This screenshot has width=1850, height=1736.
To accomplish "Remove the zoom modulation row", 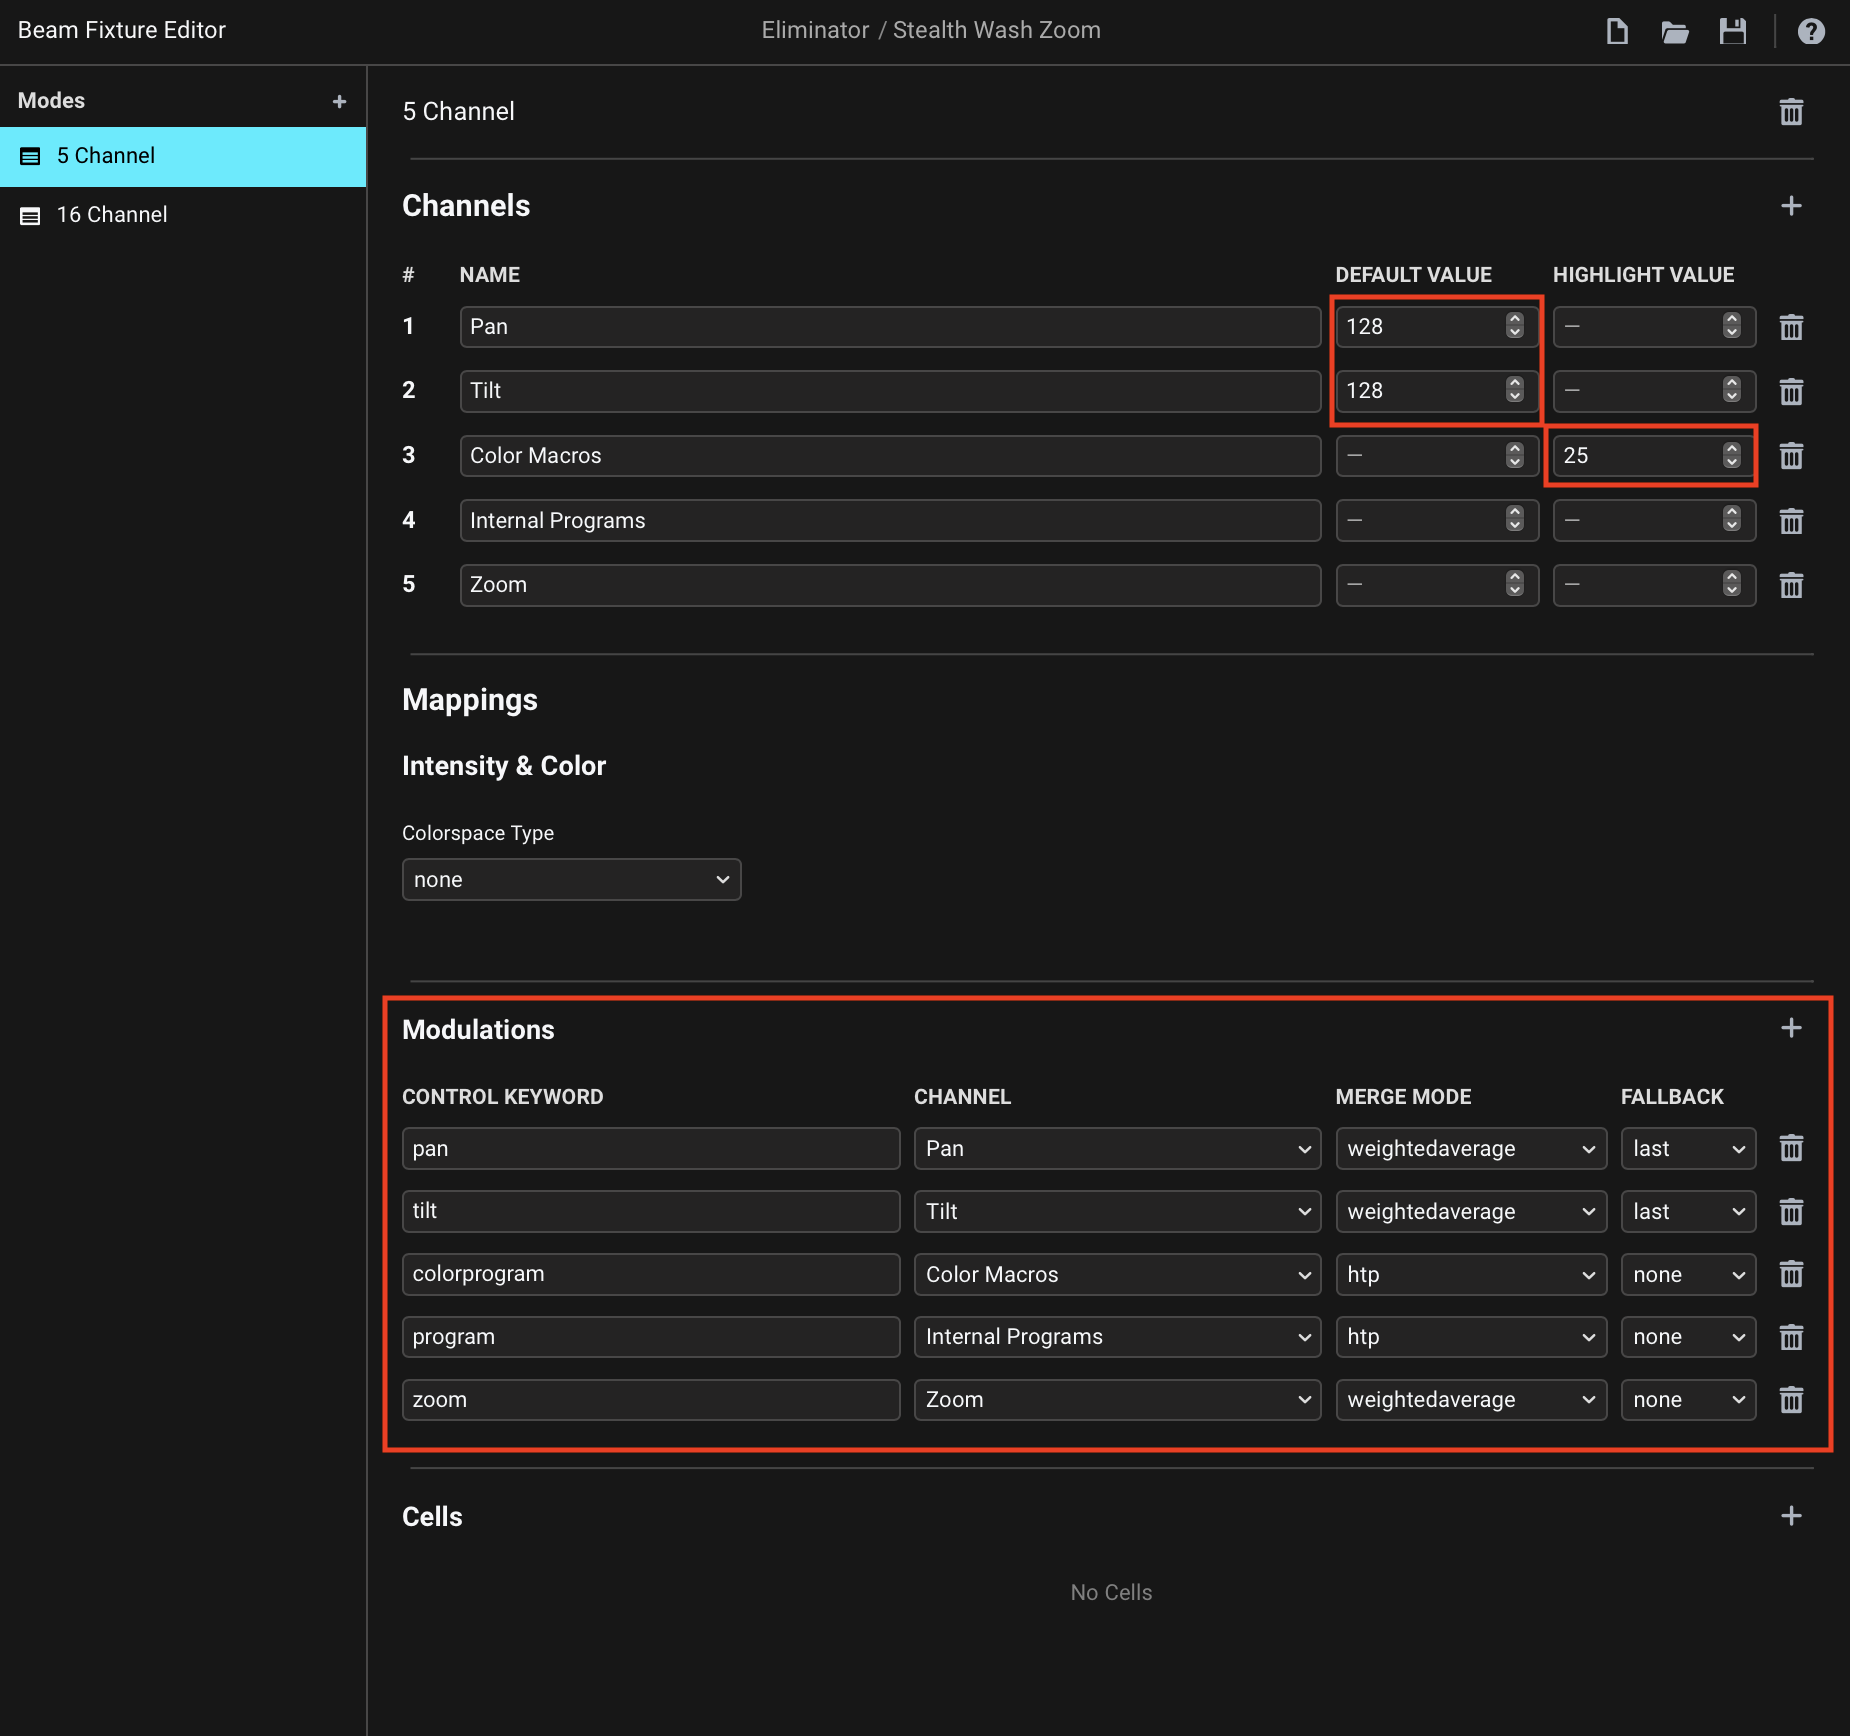I will pos(1791,1400).
